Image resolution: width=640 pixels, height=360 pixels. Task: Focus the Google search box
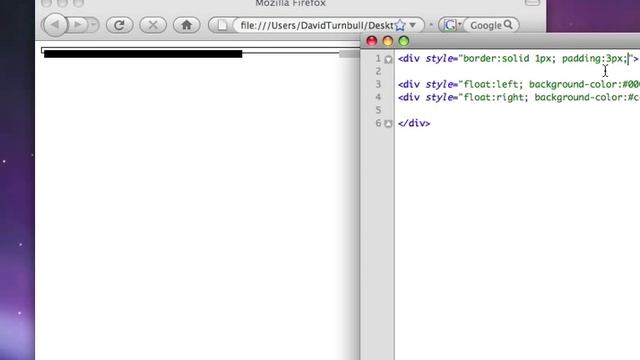[x=485, y=25]
